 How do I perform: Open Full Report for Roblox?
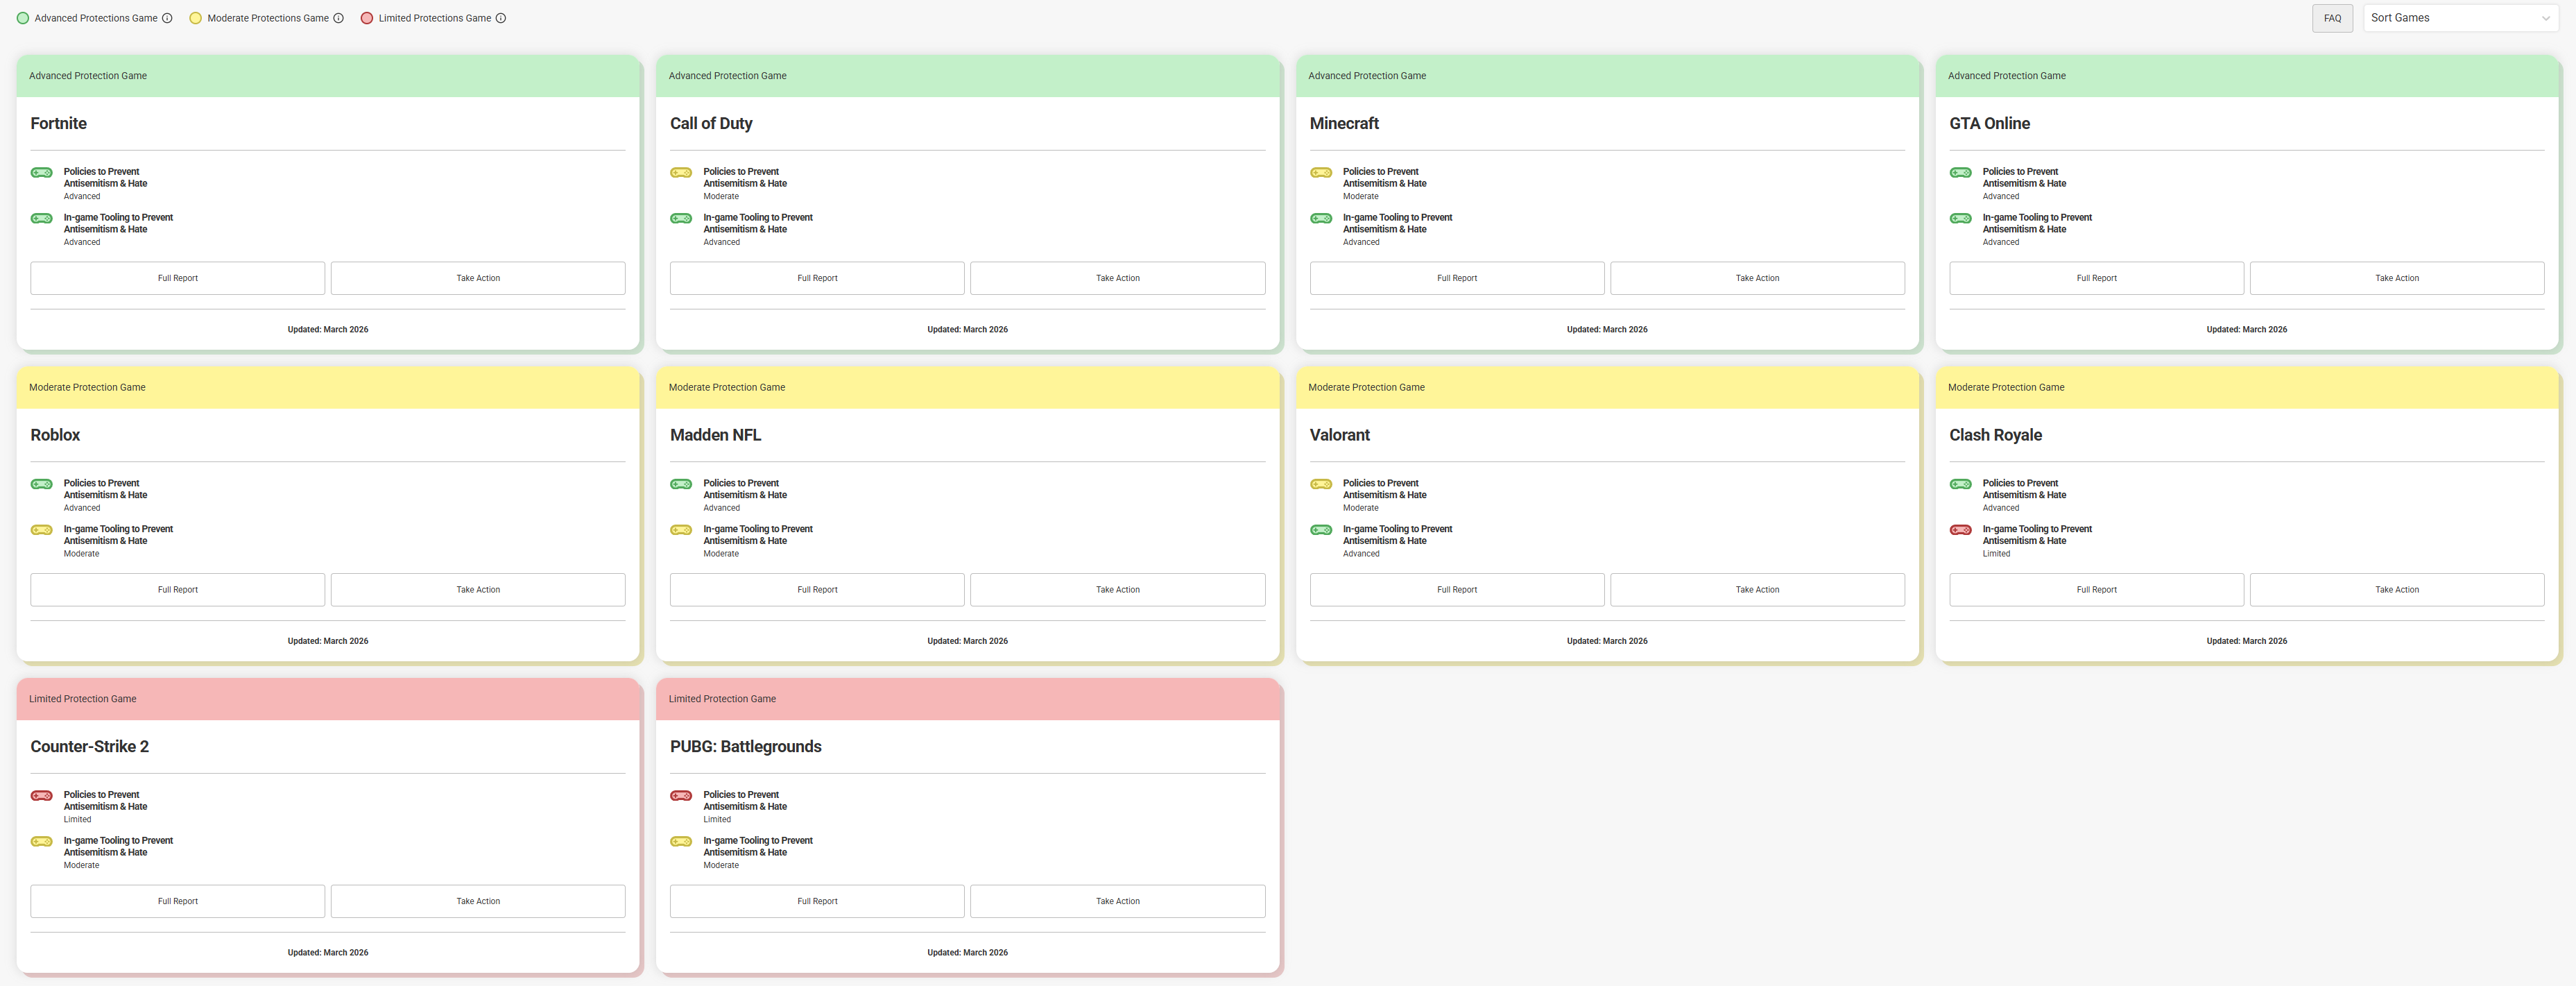pyautogui.click(x=177, y=590)
